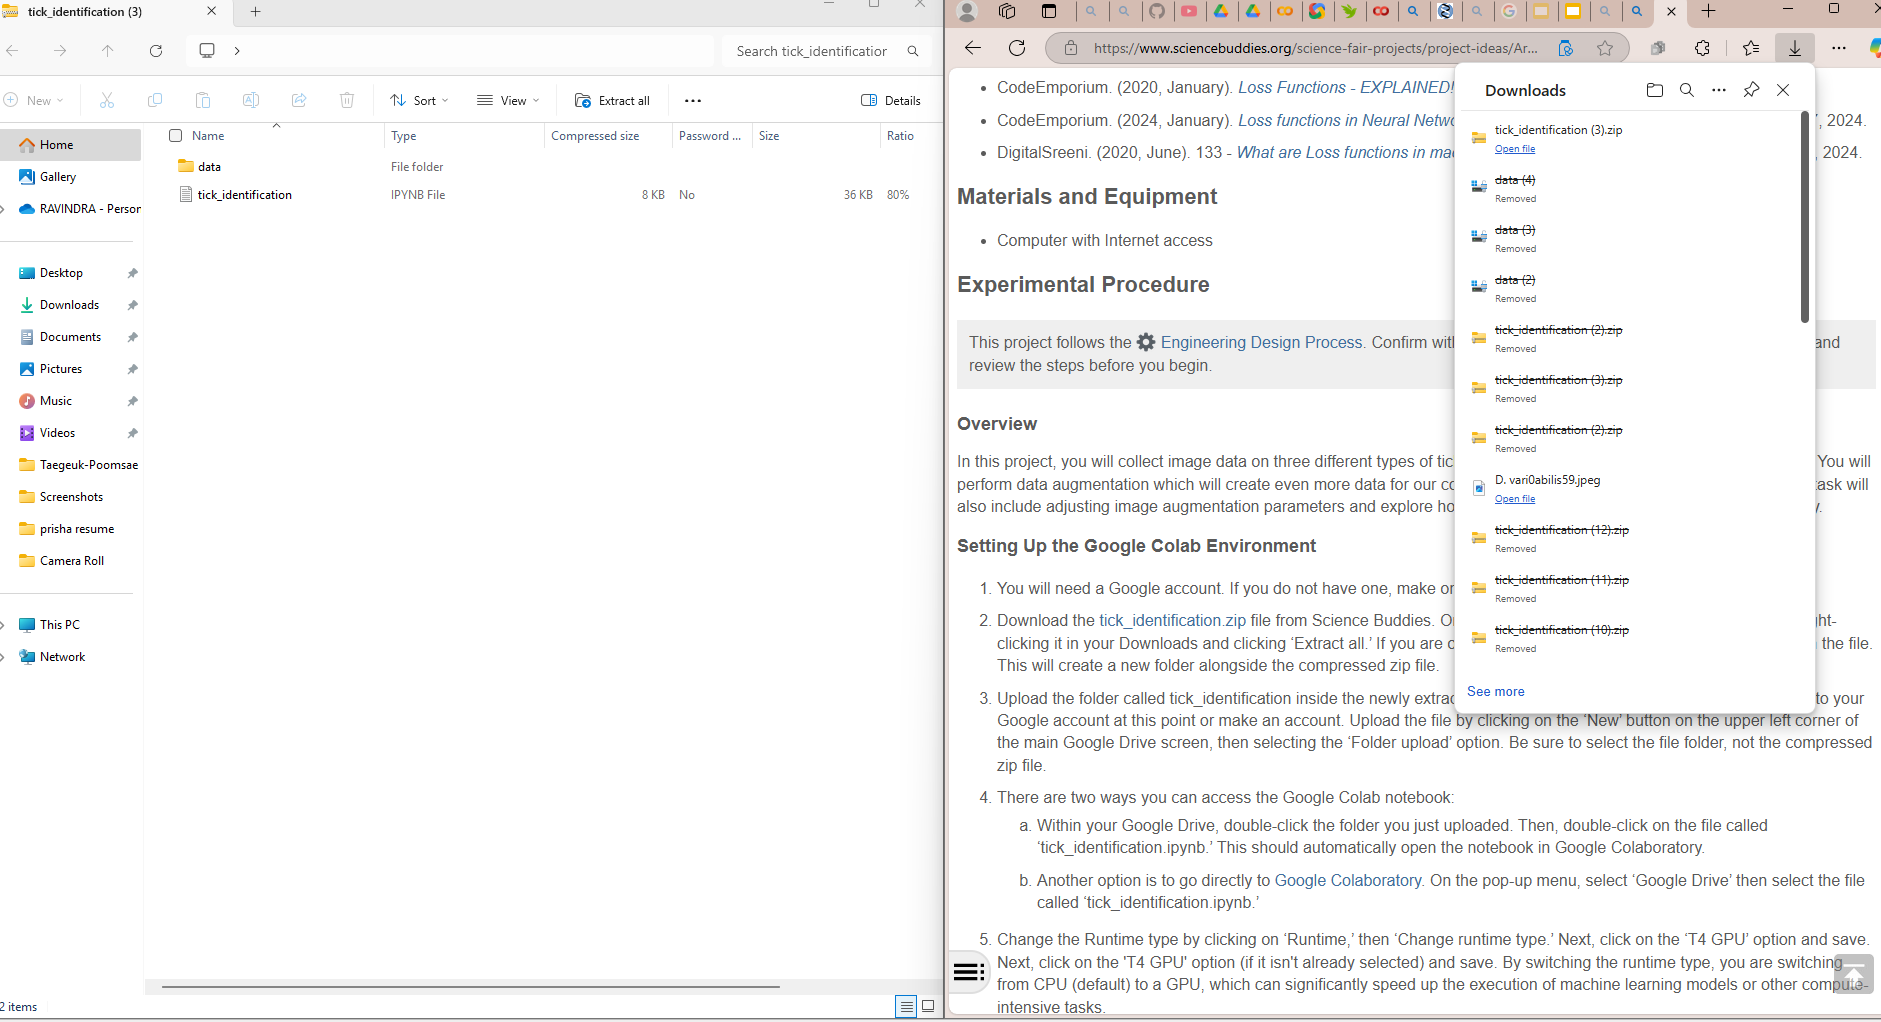Open Edge Workspaces icon in title bar

[1007, 11]
